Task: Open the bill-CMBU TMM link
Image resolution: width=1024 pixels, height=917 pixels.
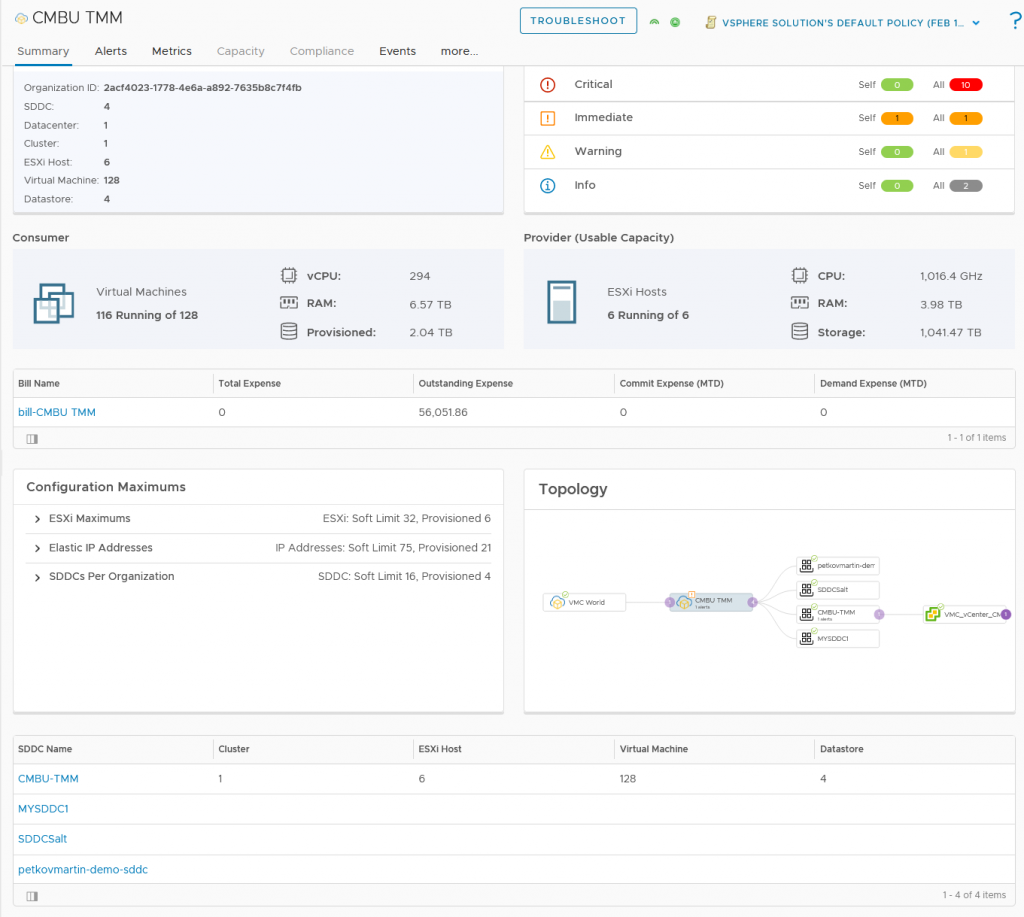Action: pos(57,412)
